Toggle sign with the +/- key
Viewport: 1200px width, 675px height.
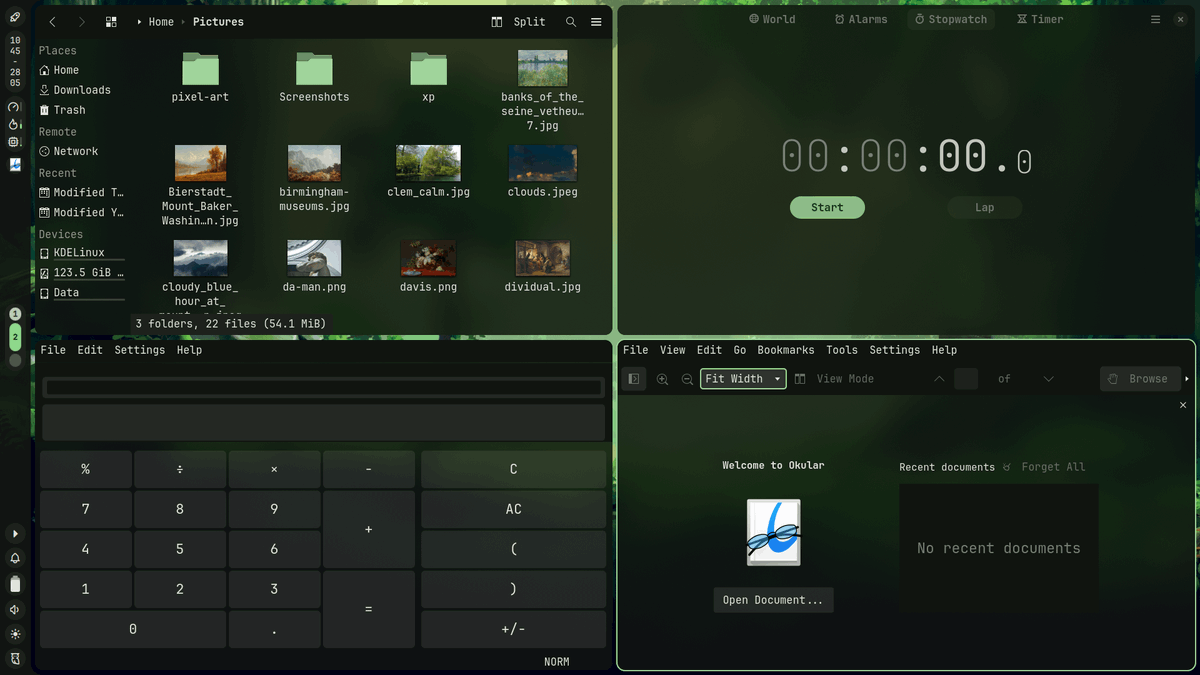513,629
